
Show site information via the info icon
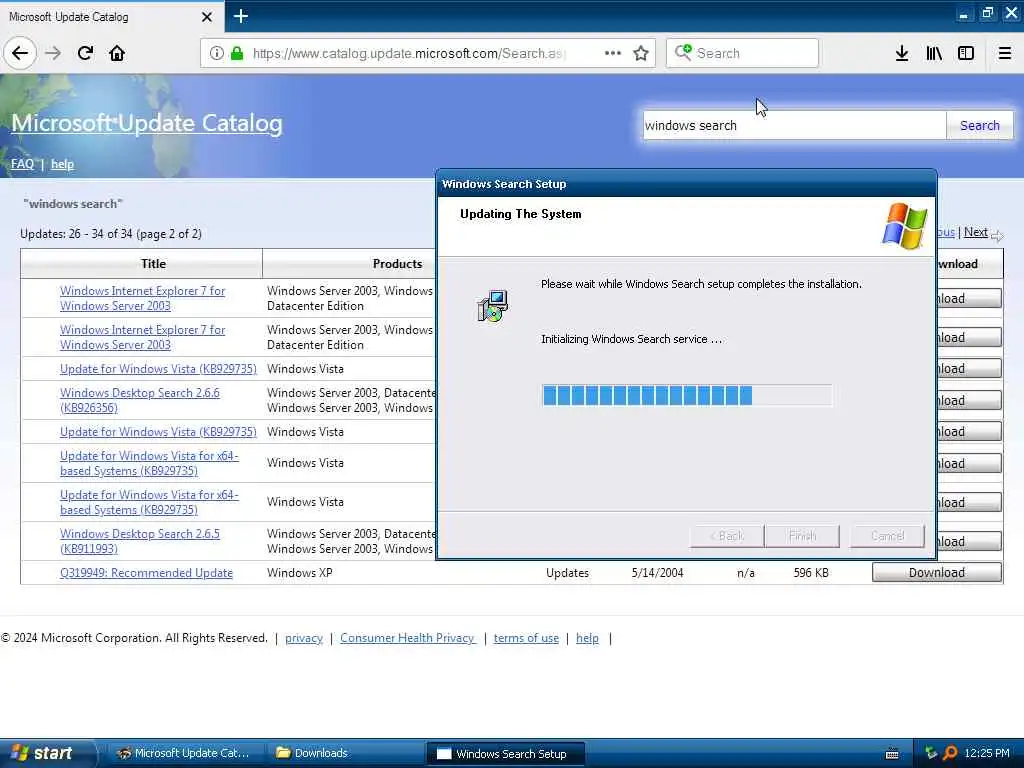pos(217,53)
